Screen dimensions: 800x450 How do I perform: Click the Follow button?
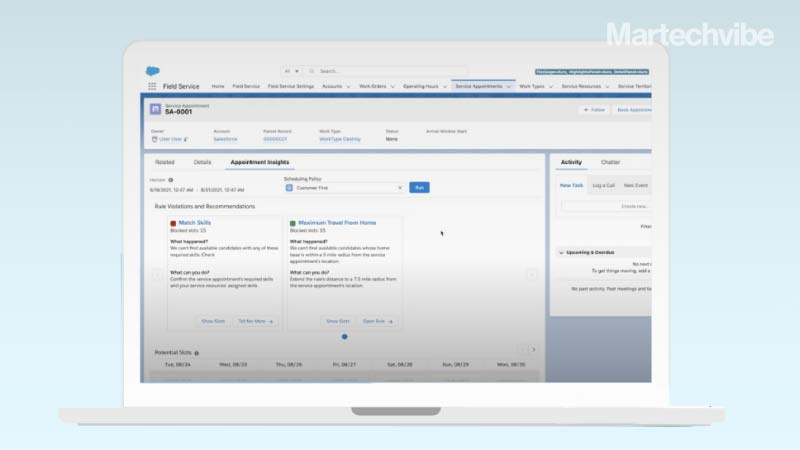pos(594,110)
